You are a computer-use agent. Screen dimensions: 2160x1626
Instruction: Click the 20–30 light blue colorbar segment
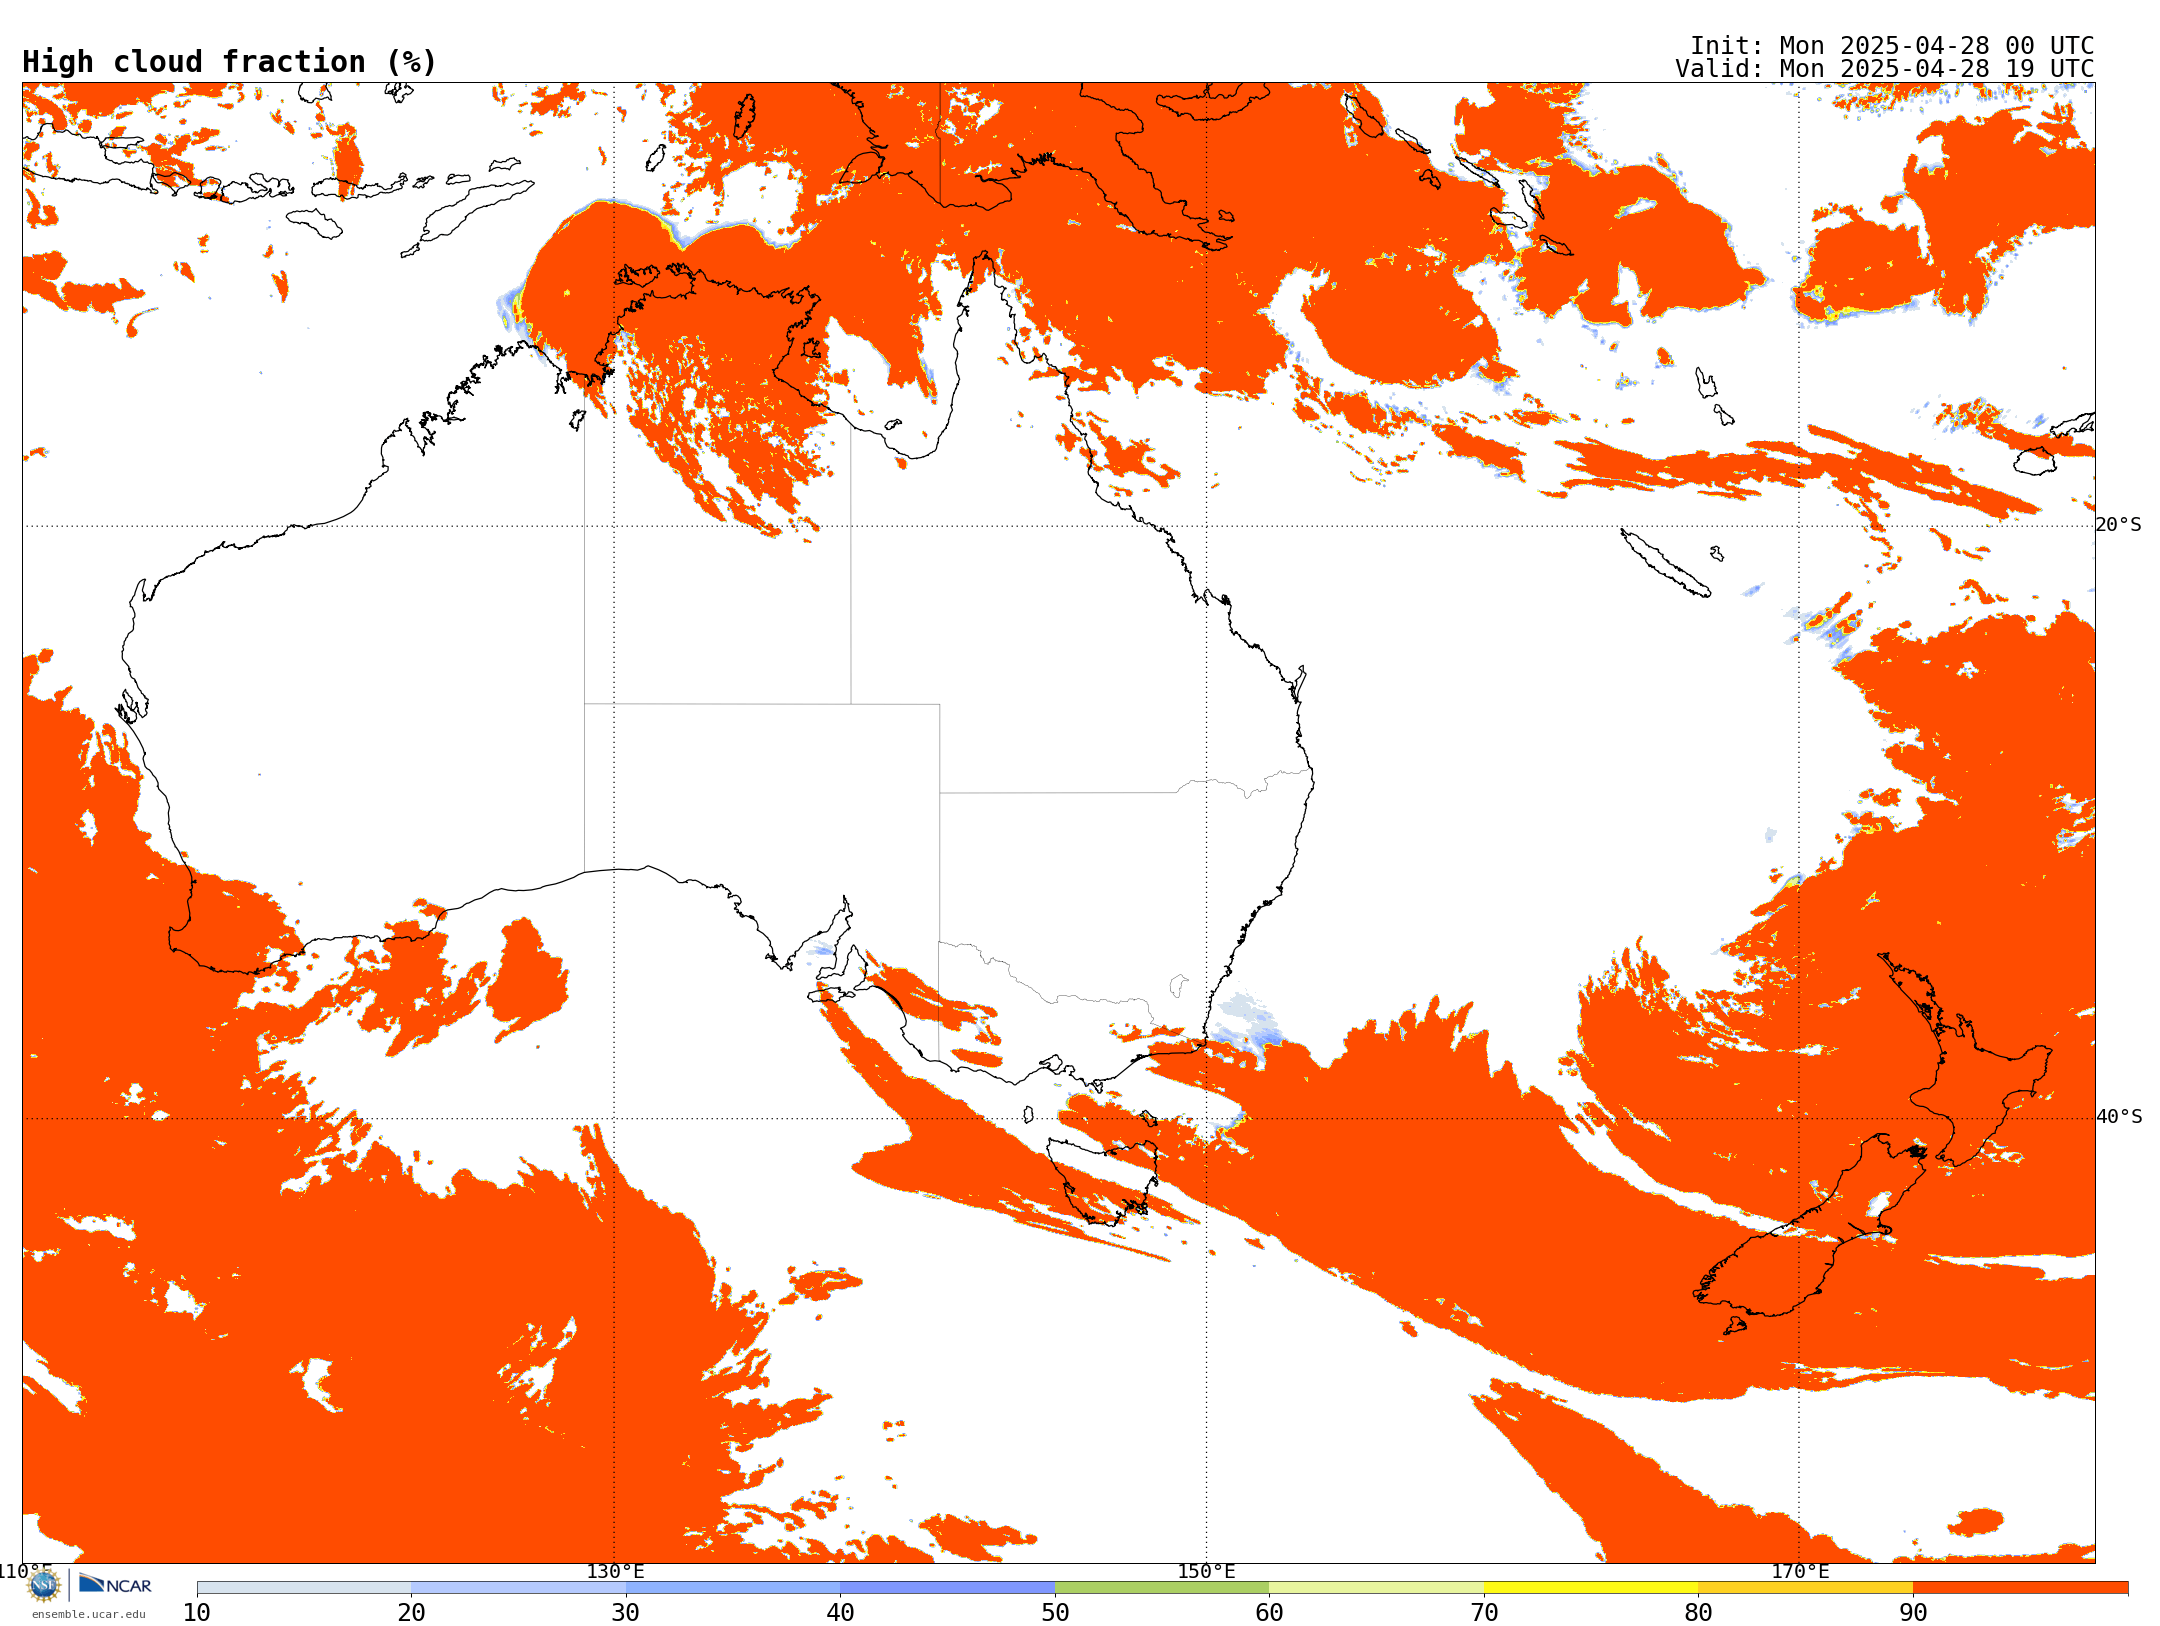(x=518, y=1588)
